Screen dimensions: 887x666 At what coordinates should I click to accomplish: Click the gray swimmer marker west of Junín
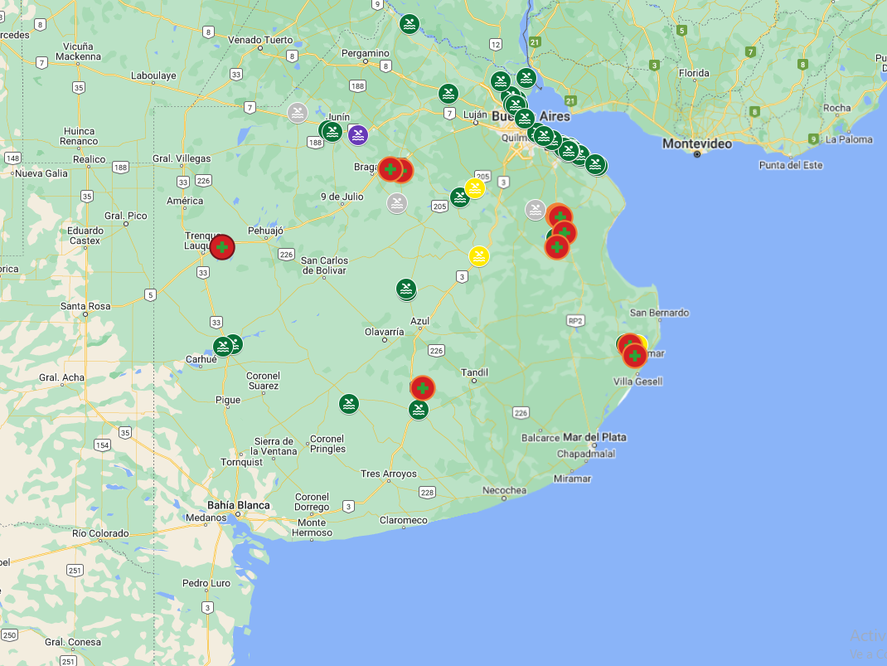coord(298,113)
